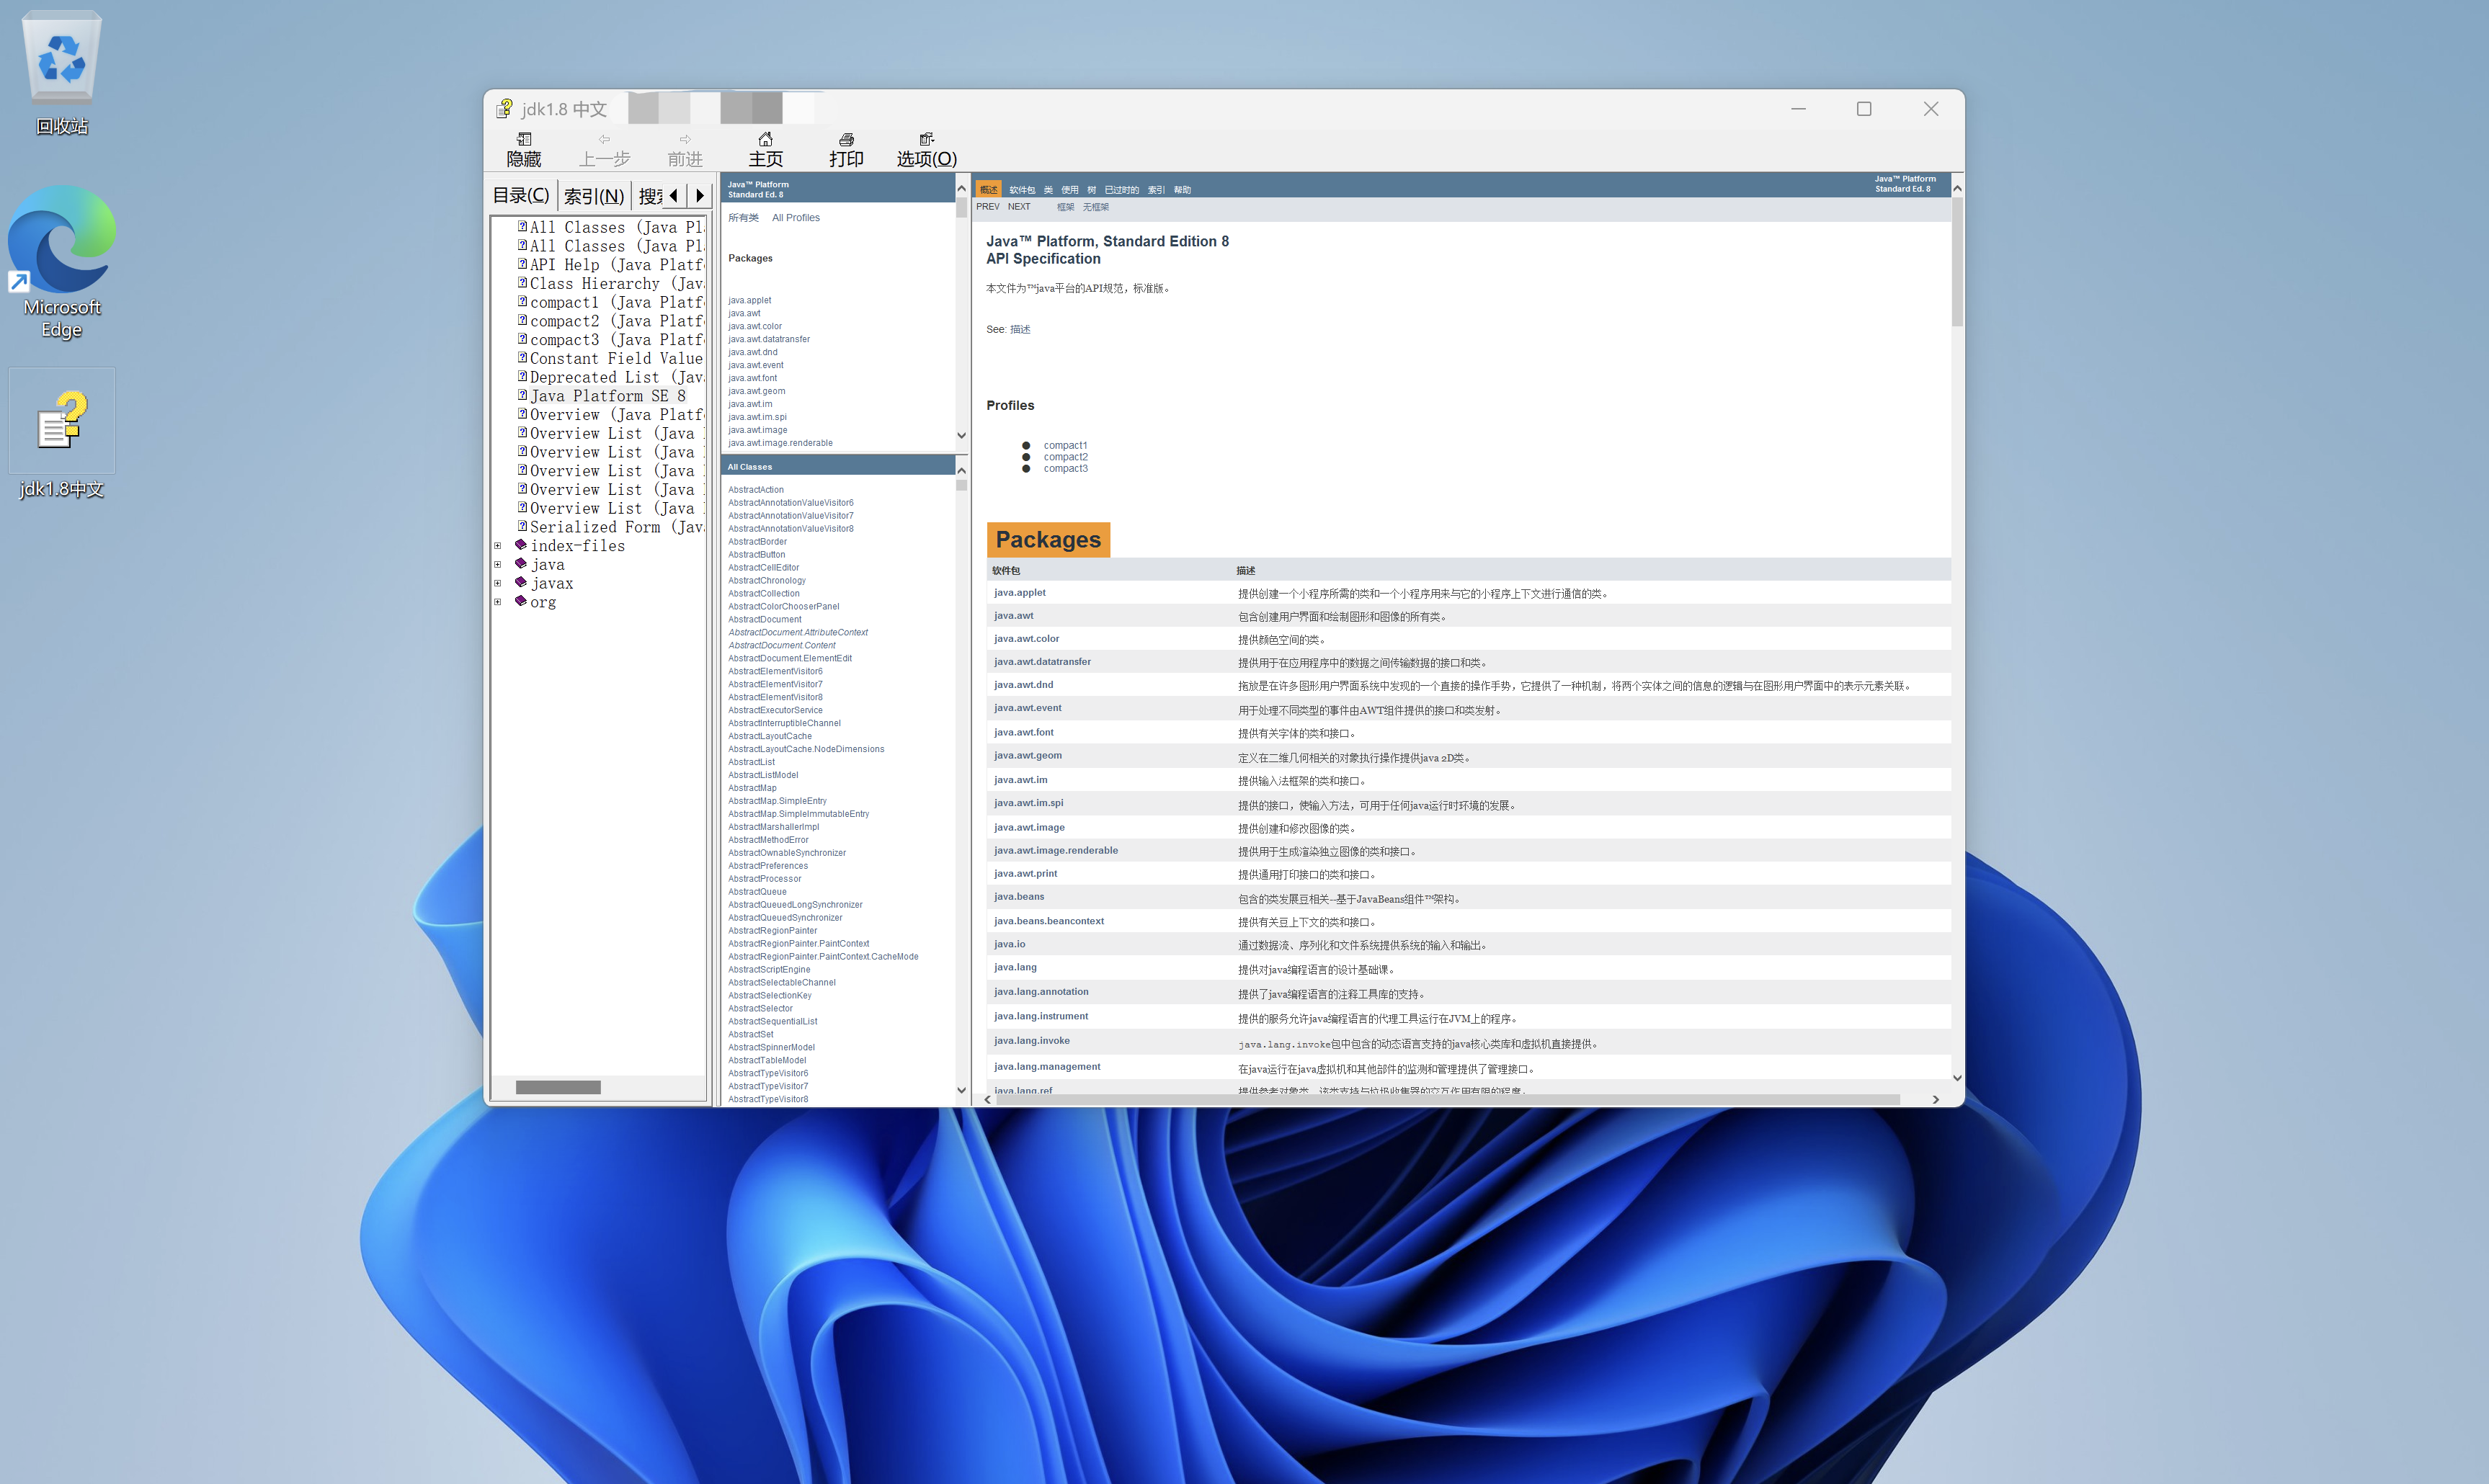Image resolution: width=2489 pixels, height=1484 pixels.
Task: Click right arrow of the bottom horizontal scrollbar
Action: 1935,1099
